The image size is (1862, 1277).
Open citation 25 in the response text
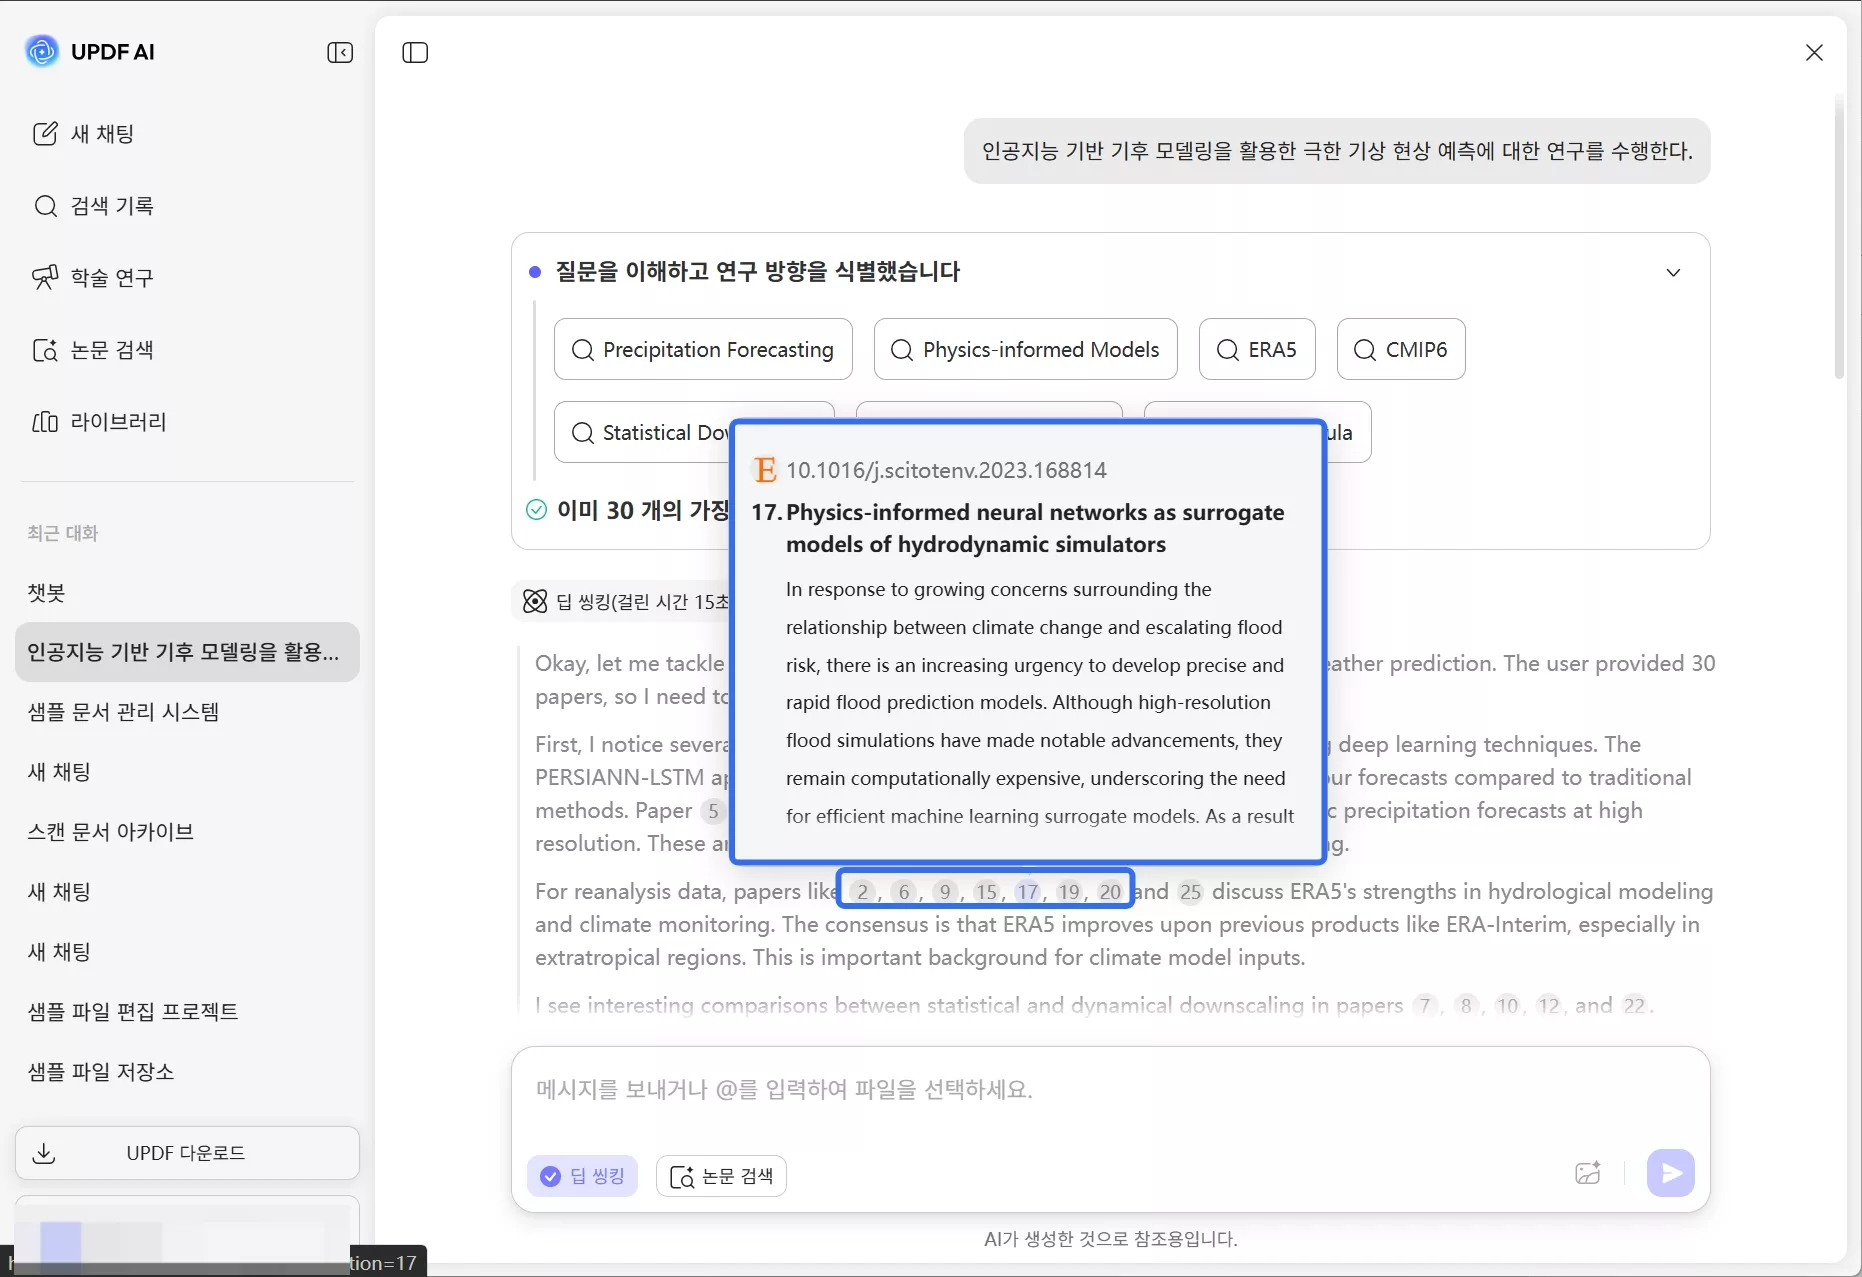(x=1189, y=893)
